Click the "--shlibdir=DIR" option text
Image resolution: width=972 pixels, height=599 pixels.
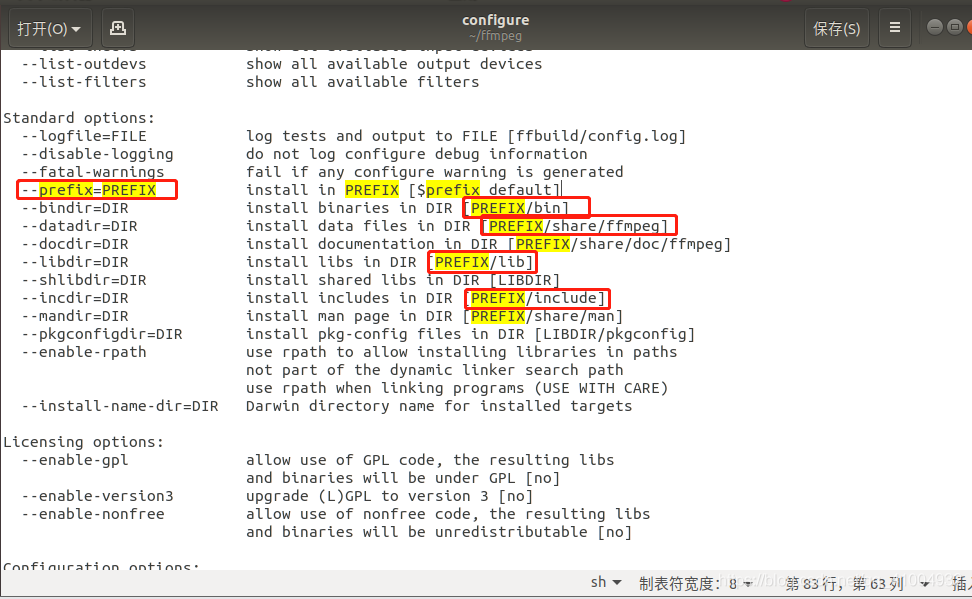[x=84, y=280]
